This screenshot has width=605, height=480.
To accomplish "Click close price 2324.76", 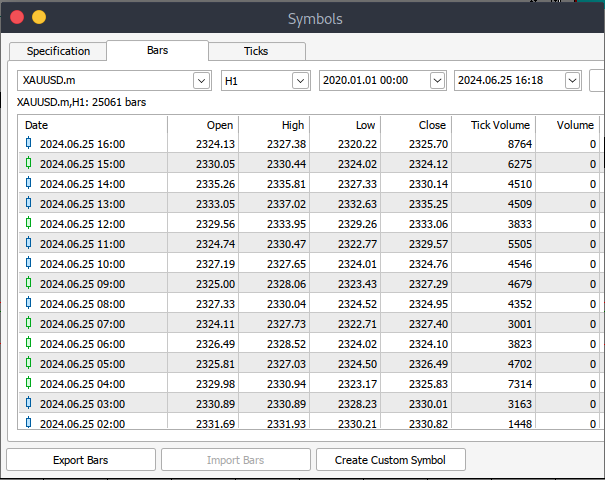I will 428,264.
